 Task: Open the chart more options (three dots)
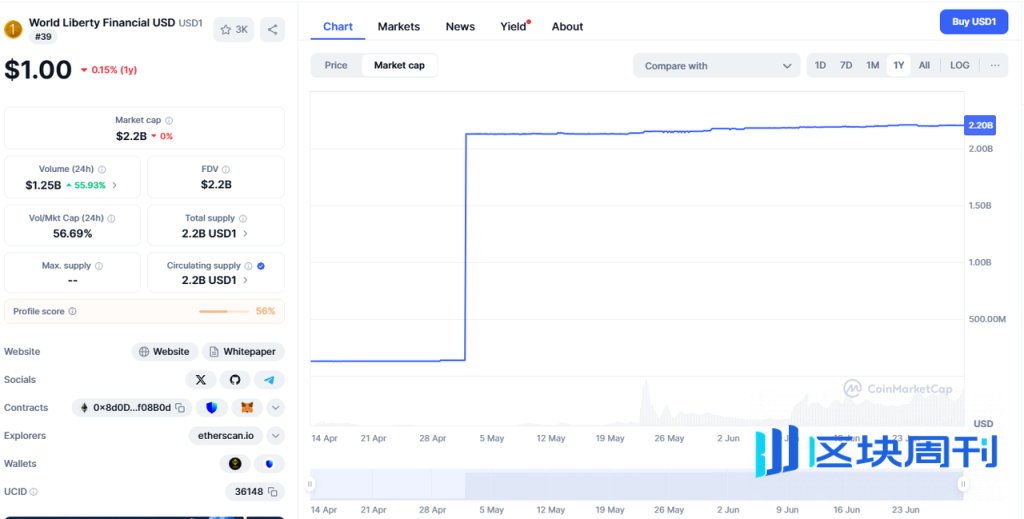tap(995, 65)
